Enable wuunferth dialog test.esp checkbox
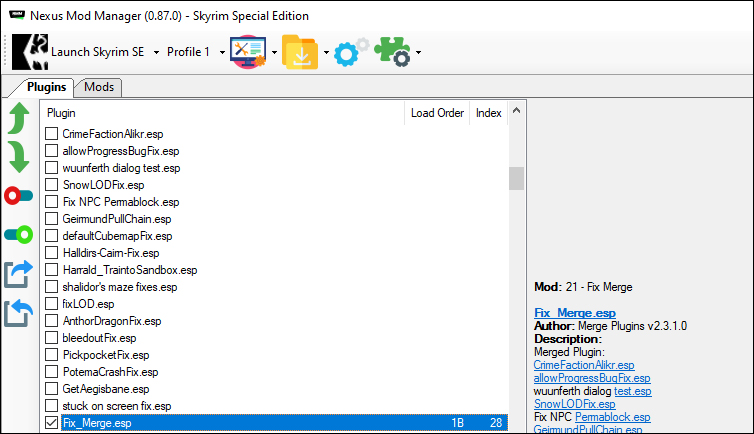This screenshot has height=434, width=754. pos(51,168)
